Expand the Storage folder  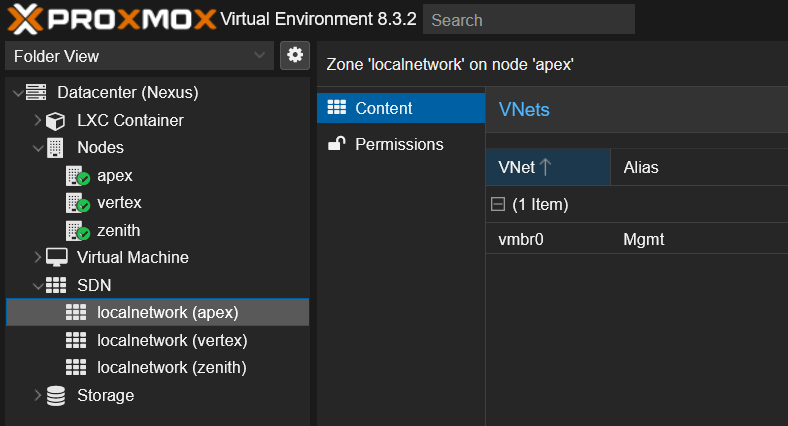(38, 395)
